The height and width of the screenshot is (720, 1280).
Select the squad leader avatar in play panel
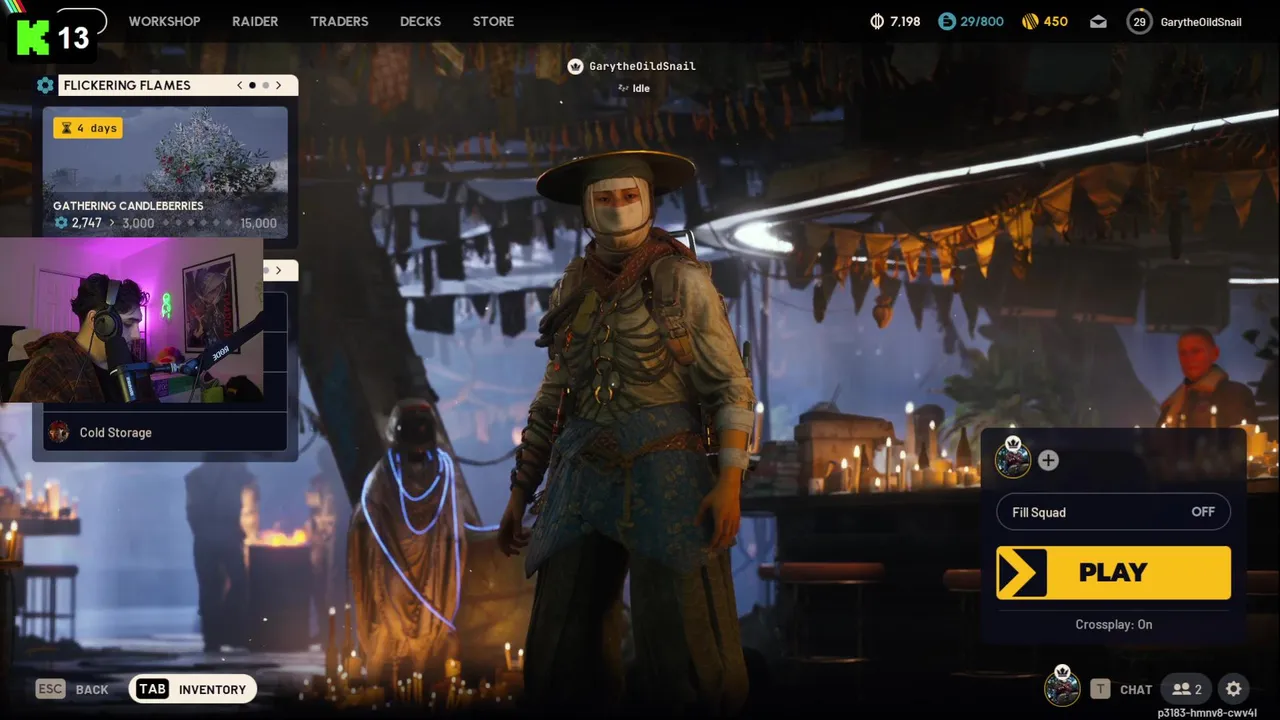(x=1013, y=459)
